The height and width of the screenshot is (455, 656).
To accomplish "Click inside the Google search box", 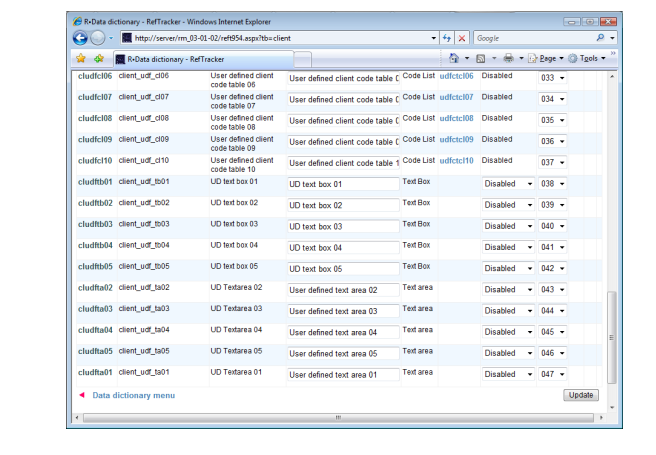I will [534, 38].
